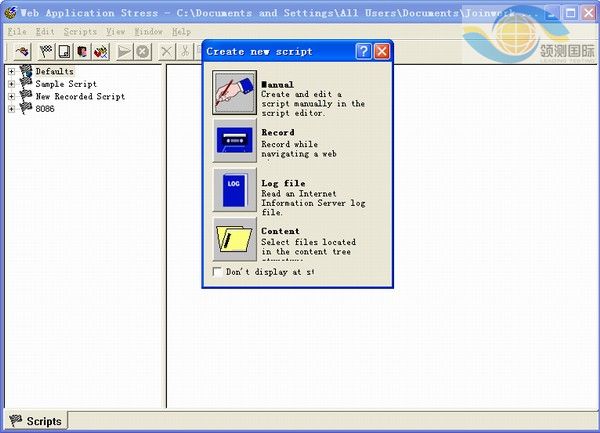600x433 pixels.
Task: Click the dialog's question mark help button
Action: [x=364, y=51]
